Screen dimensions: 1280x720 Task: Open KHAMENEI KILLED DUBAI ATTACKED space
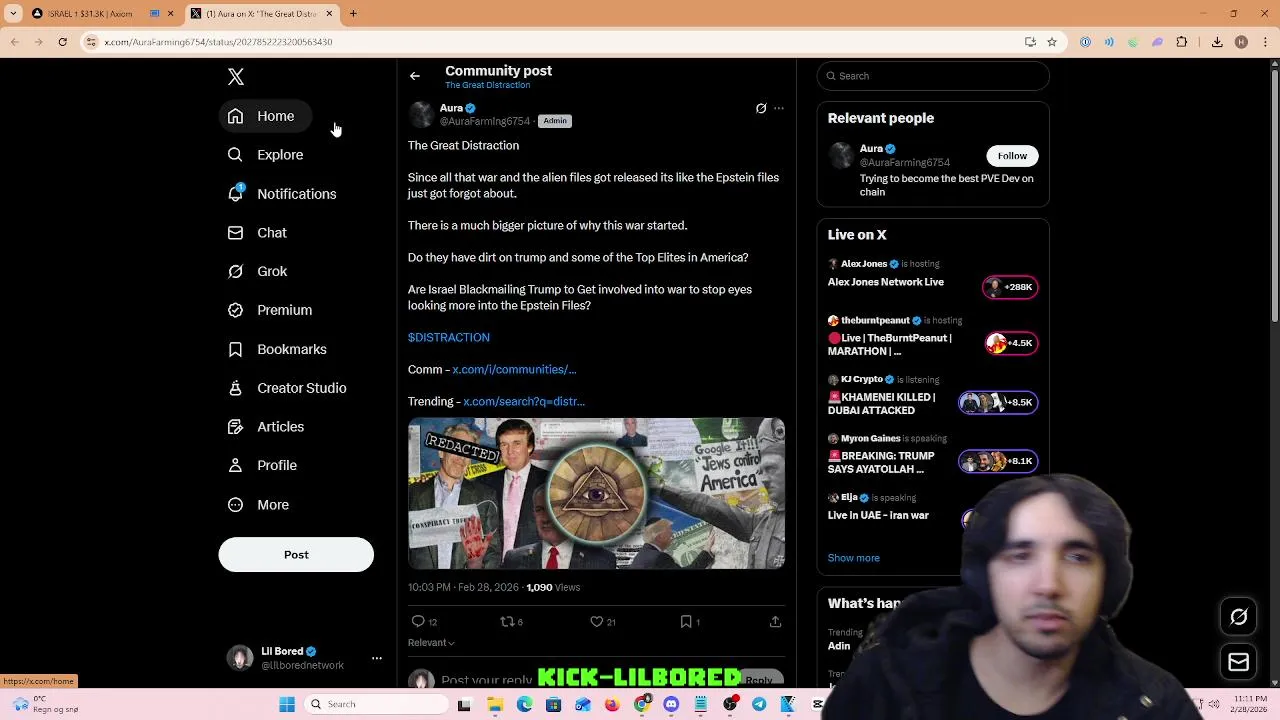click(x=933, y=396)
